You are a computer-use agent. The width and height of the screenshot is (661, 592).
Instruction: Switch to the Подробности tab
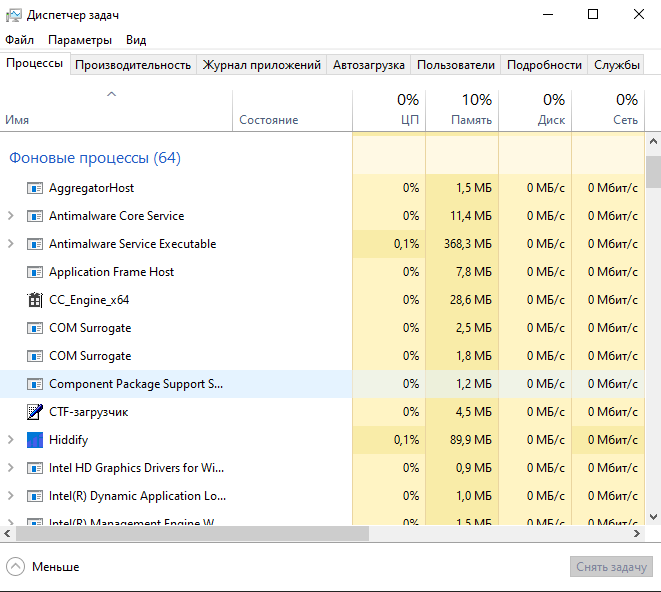pyautogui.click(x=544, y=65)
